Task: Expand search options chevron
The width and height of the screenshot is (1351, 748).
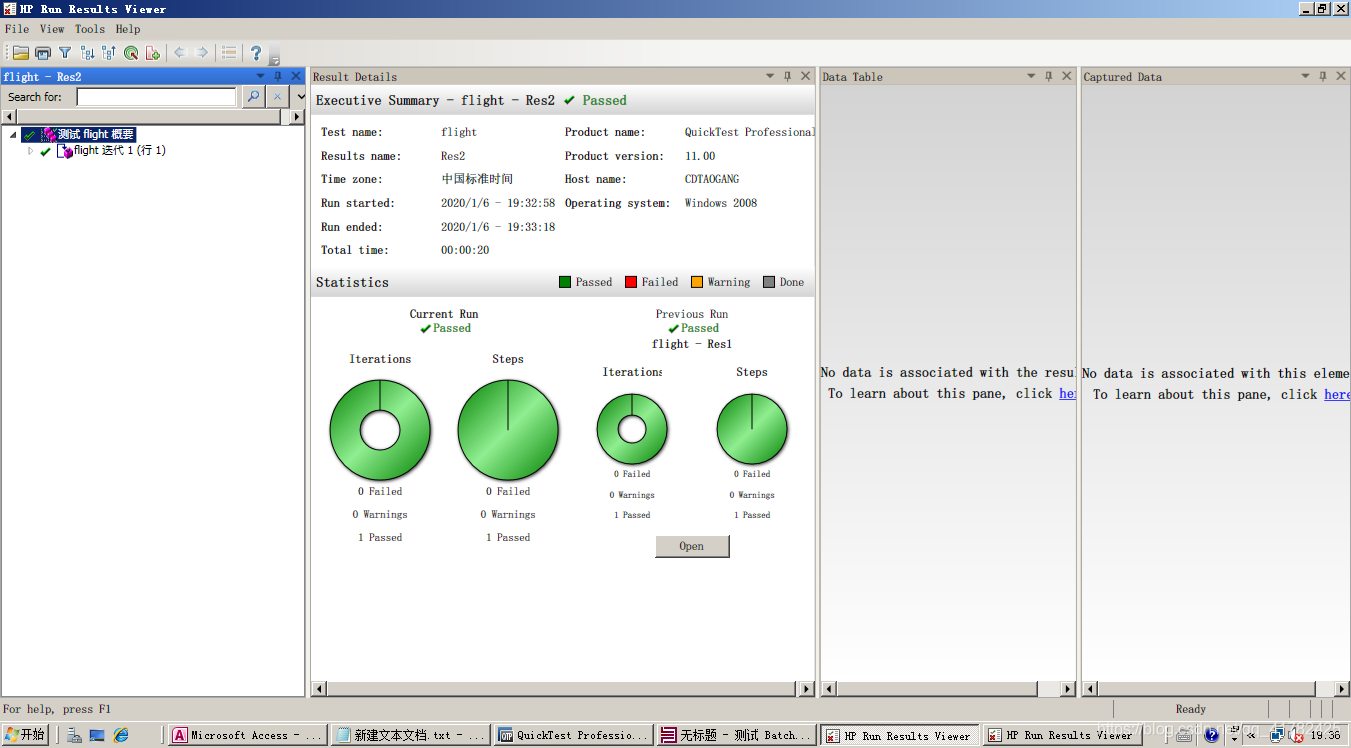Action: [x=300, y=97]
